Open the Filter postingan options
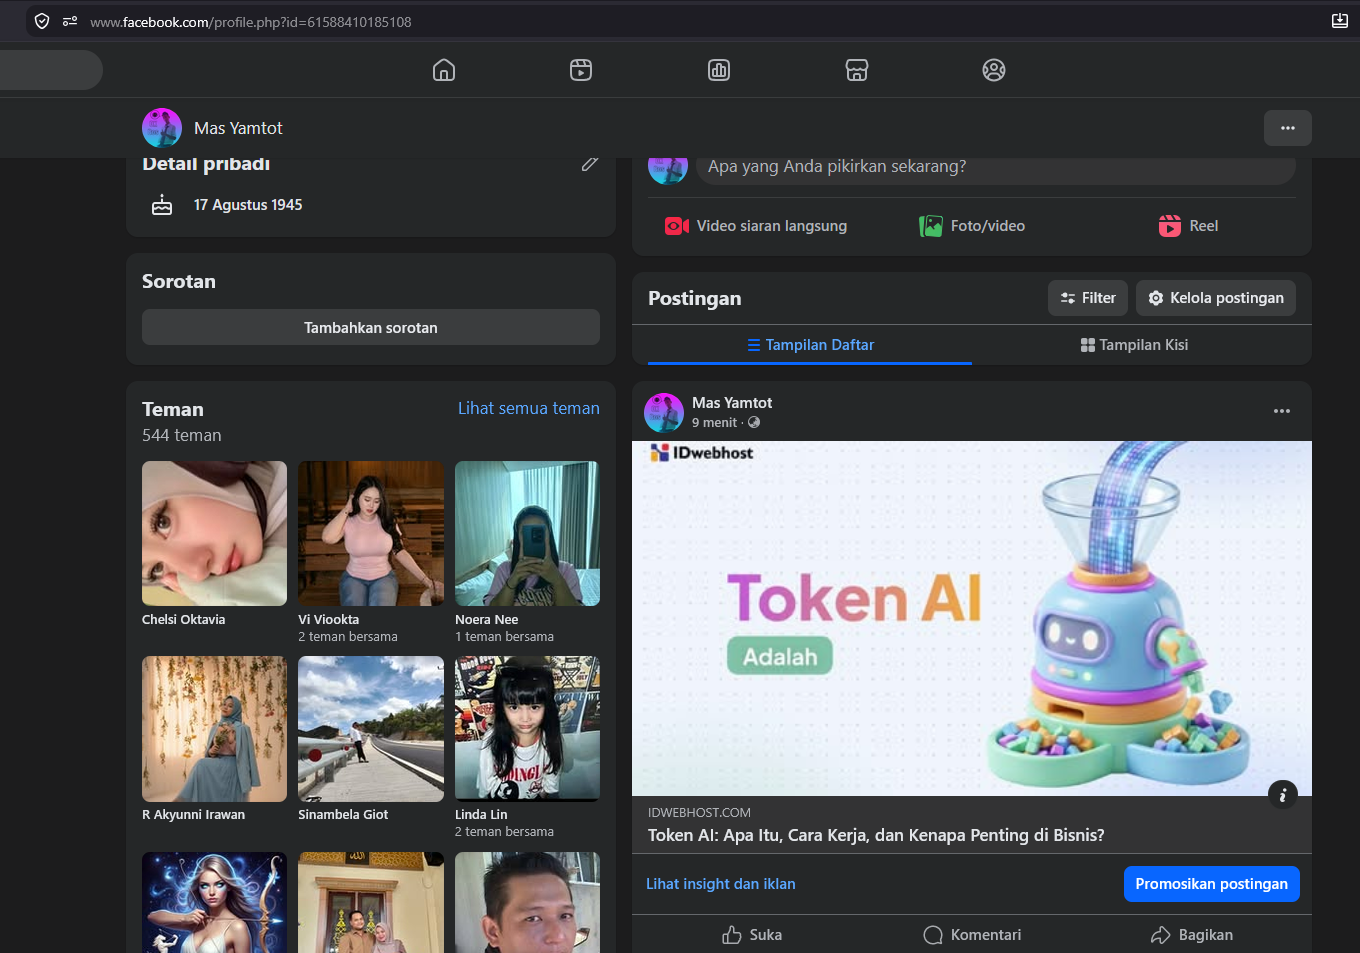 tap(1088, 298)
